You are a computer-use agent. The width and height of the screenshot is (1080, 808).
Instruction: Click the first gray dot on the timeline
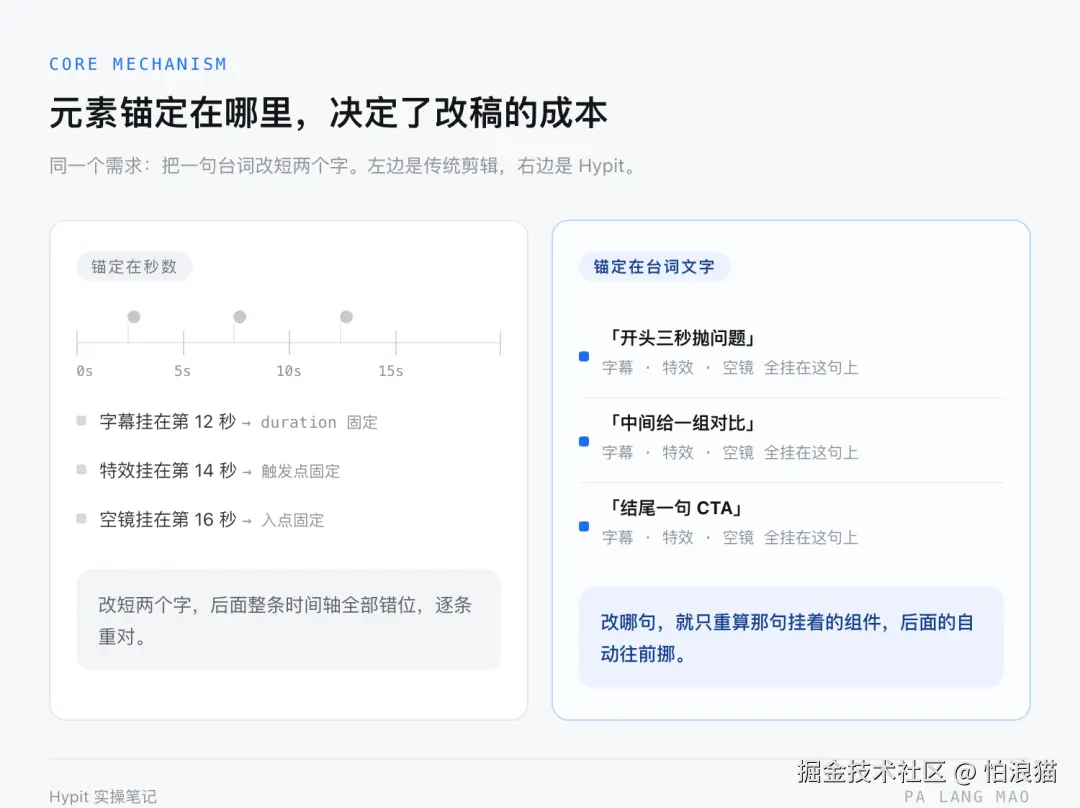(x=134, y=317)
